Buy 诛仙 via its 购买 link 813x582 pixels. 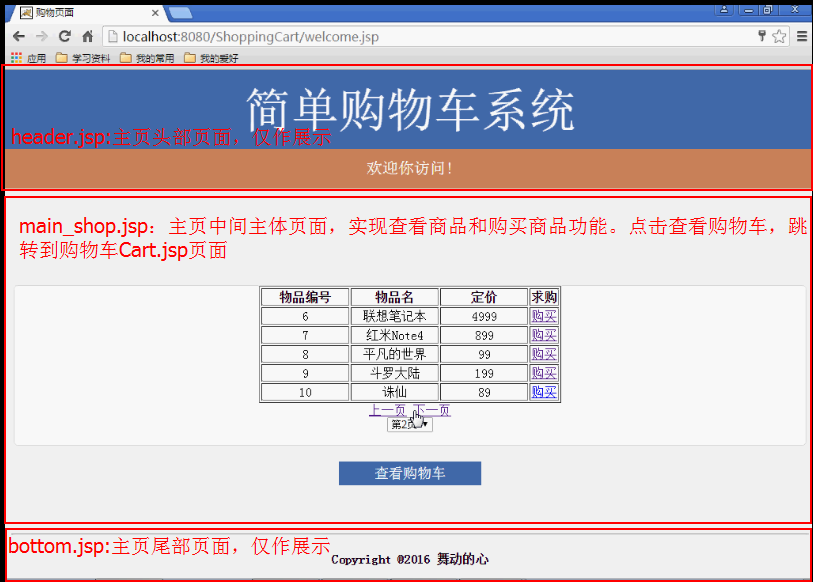point(544,392)
